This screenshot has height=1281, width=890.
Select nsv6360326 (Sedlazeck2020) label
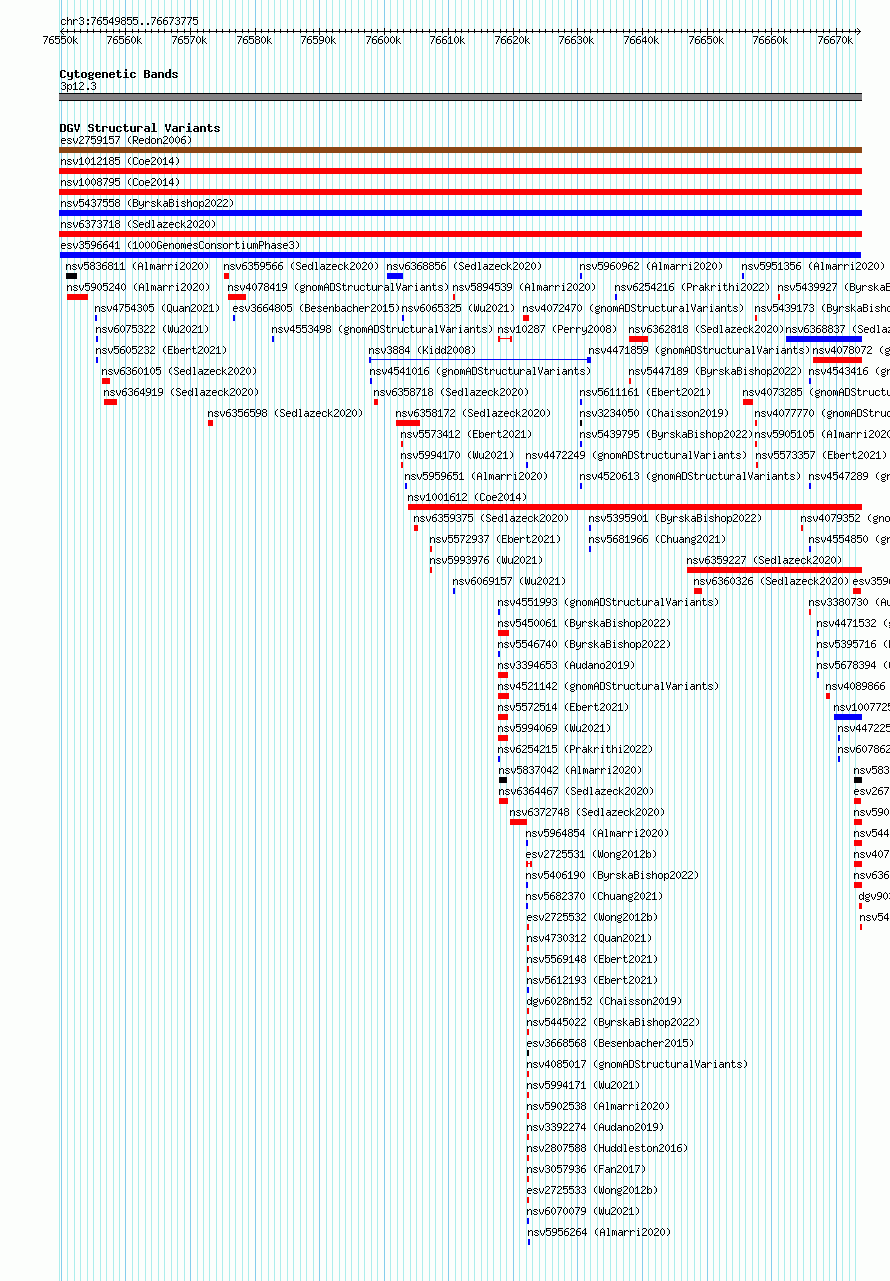(771, 581)
